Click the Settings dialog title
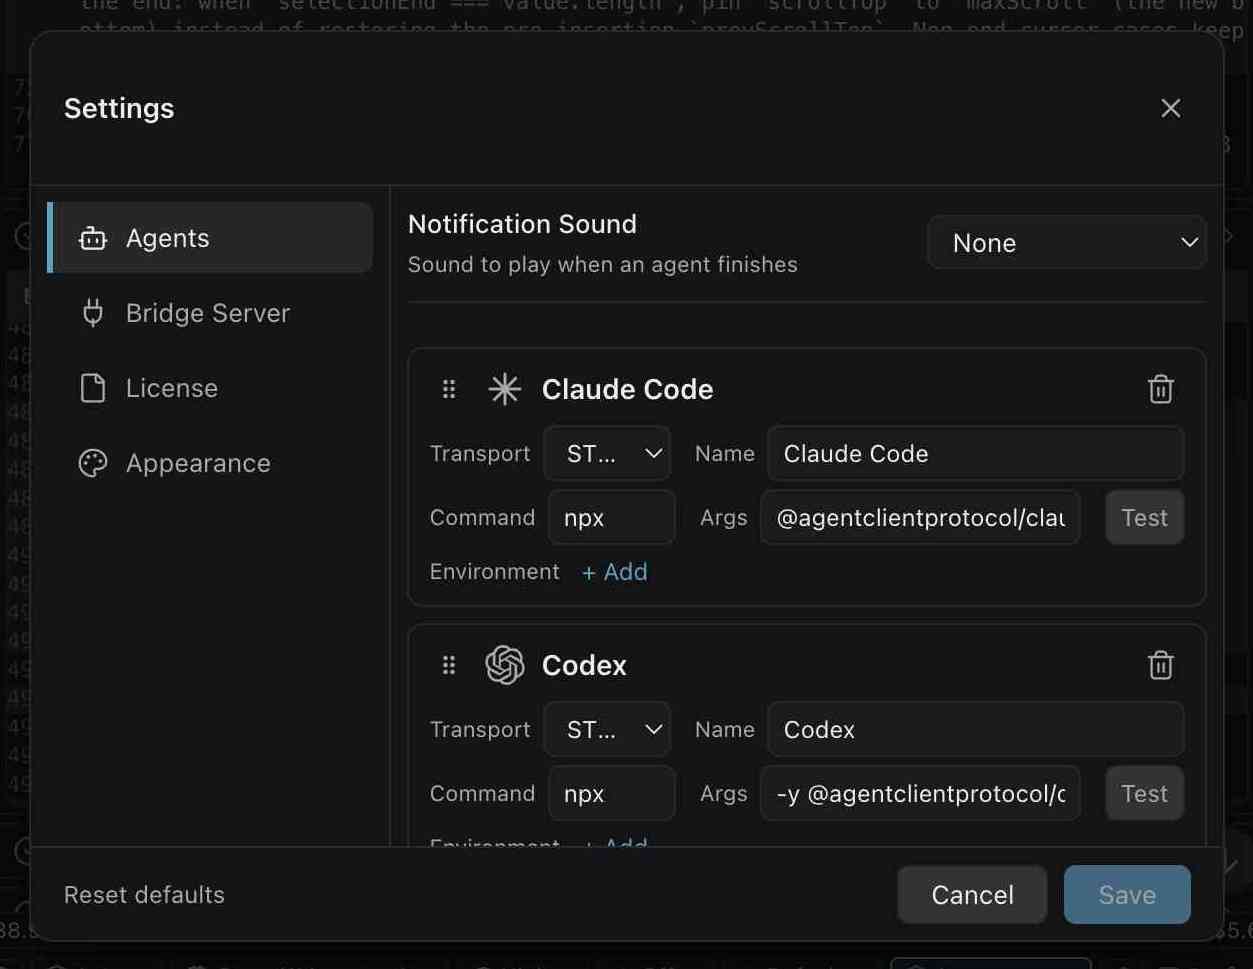Viewport: 1253px width, 969px height. click(119, 108)
